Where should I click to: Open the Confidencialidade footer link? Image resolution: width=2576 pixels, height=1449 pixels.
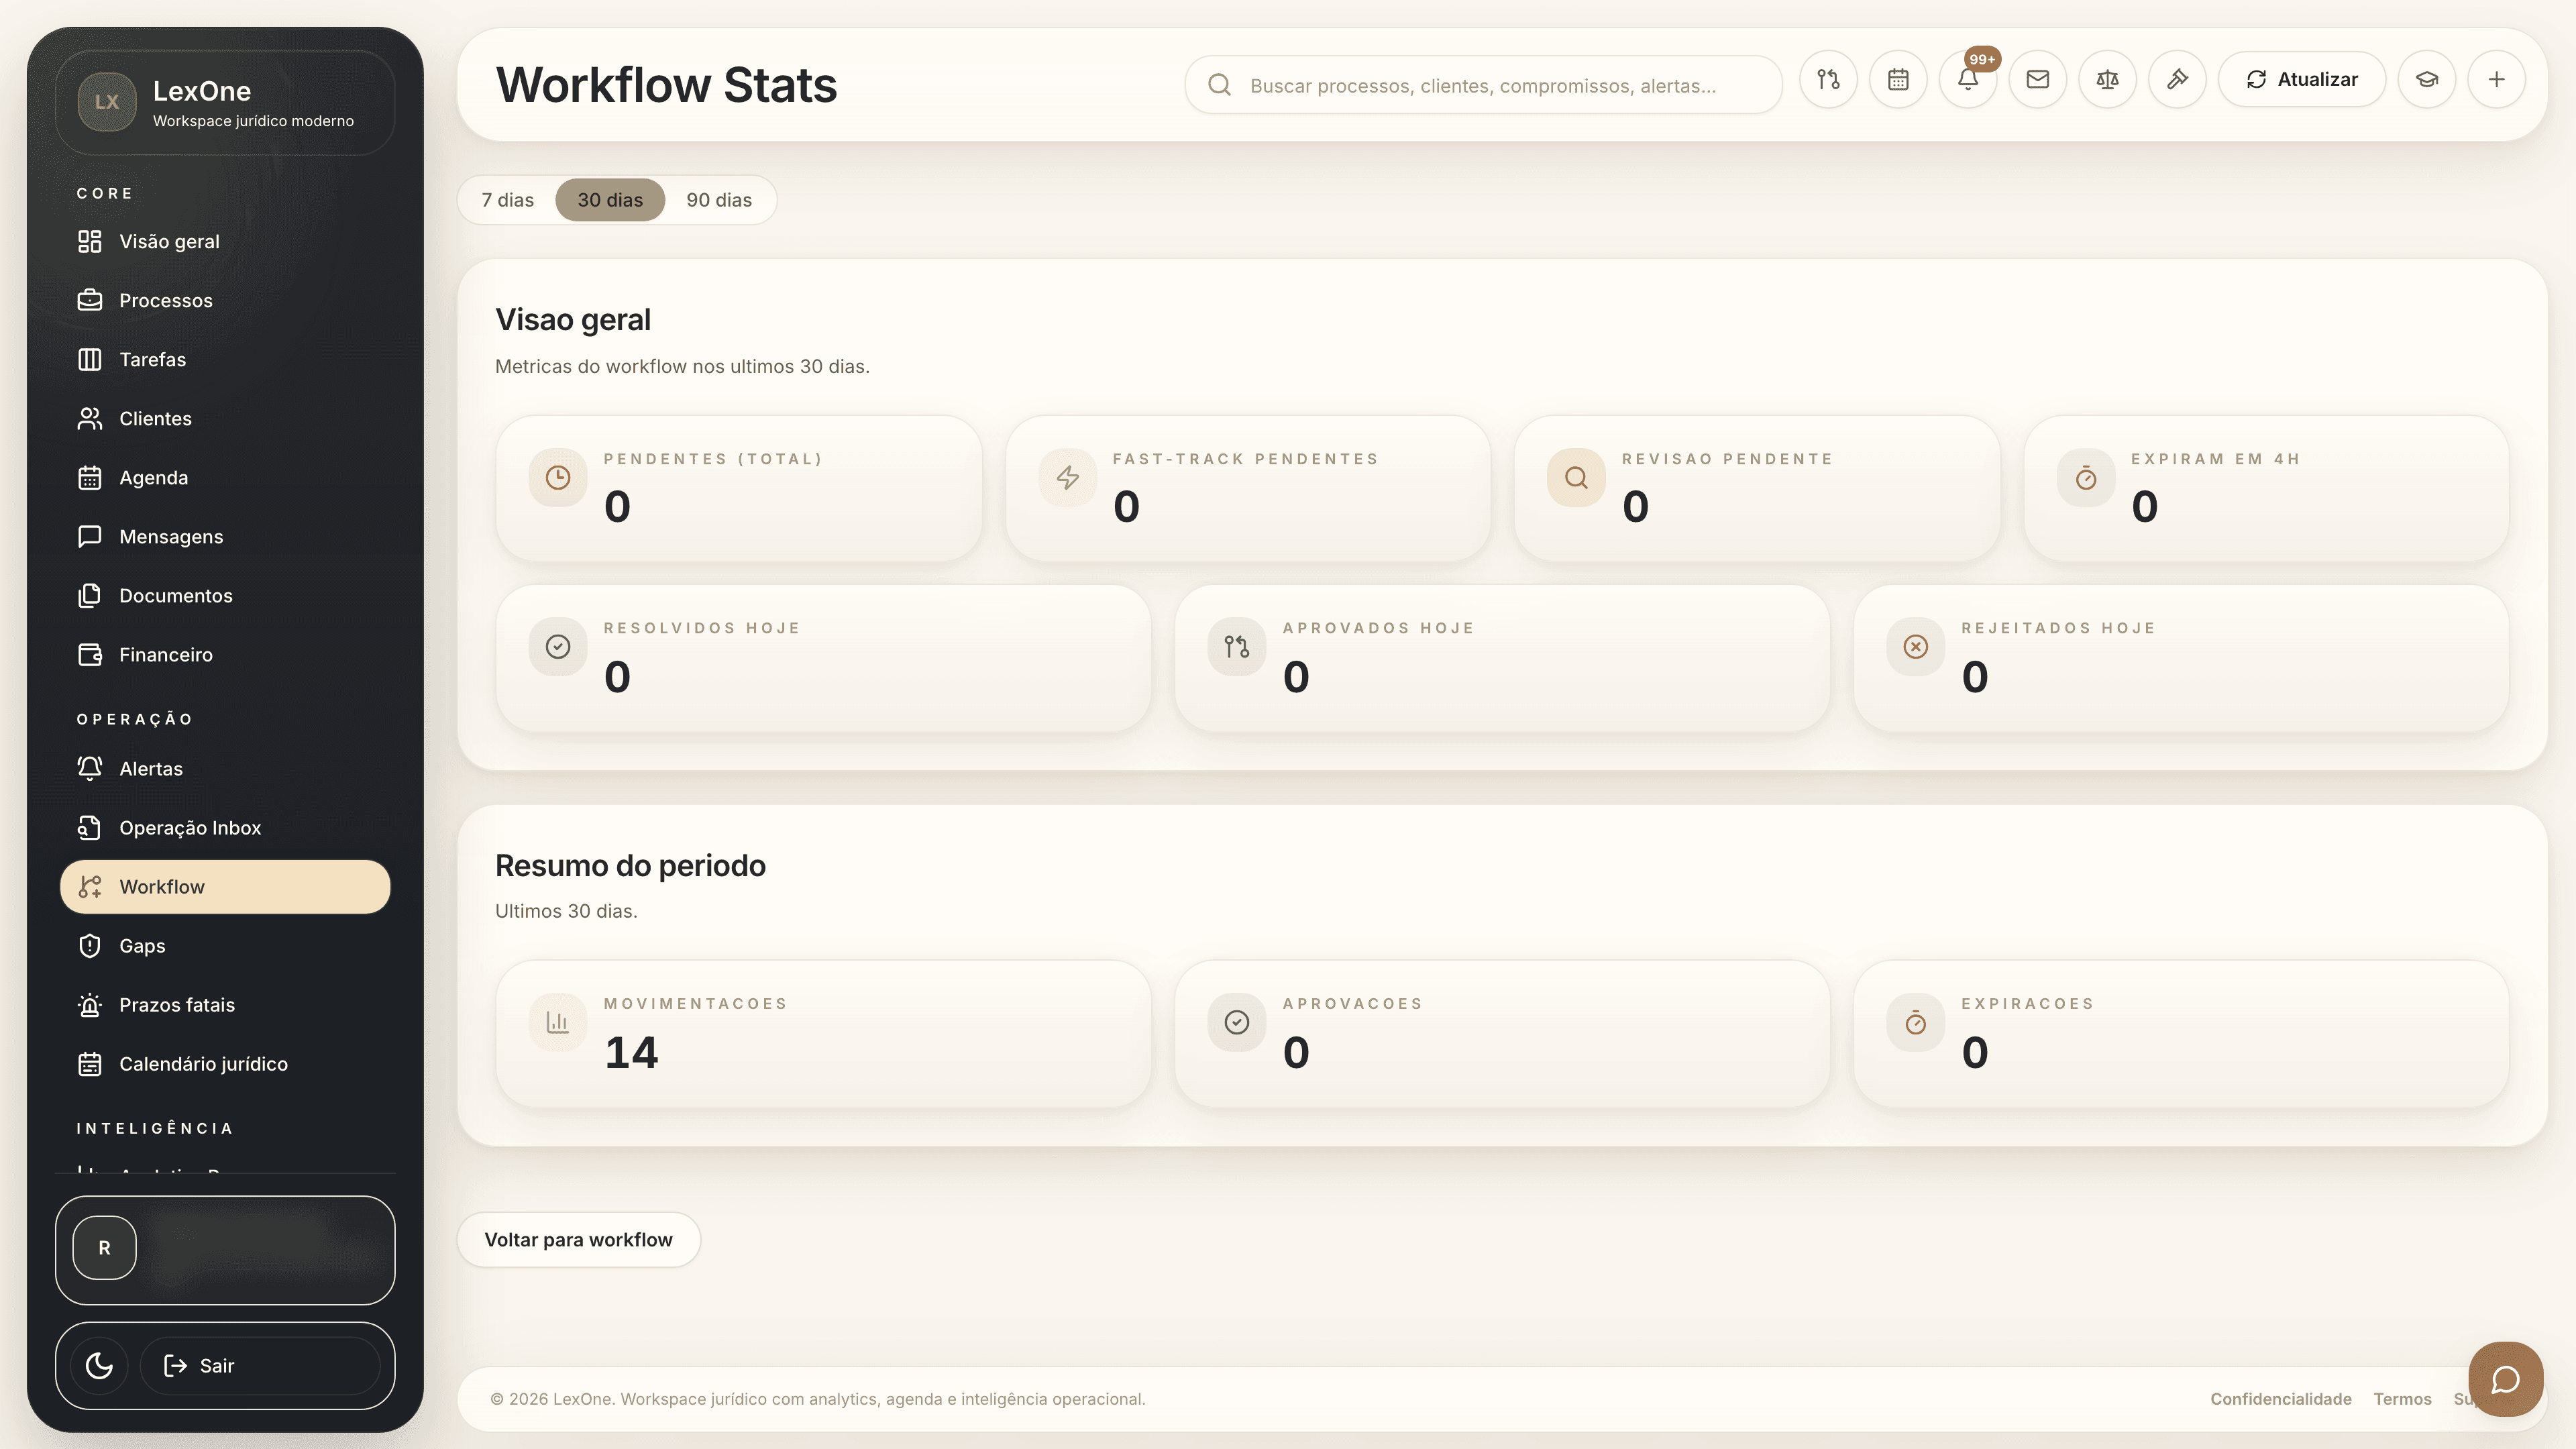(2280, 1399)
